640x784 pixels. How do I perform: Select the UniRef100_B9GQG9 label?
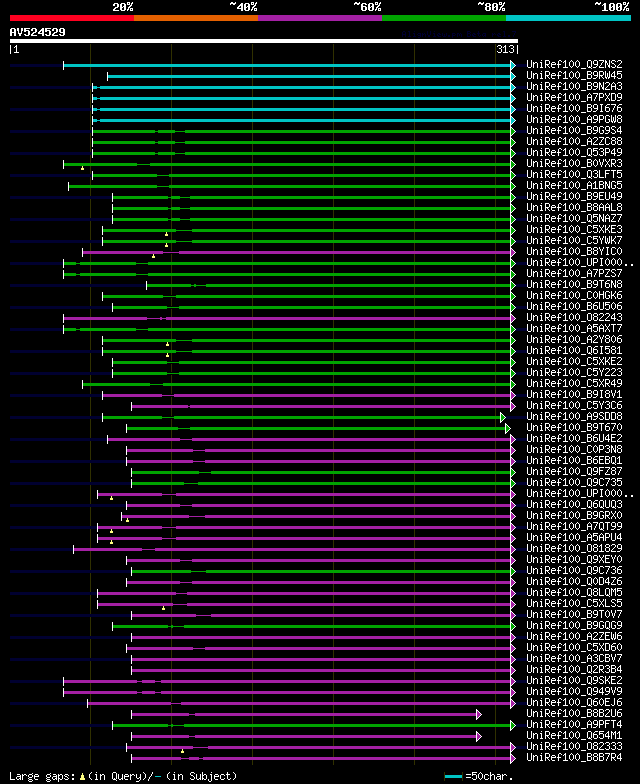pos(574,626)
